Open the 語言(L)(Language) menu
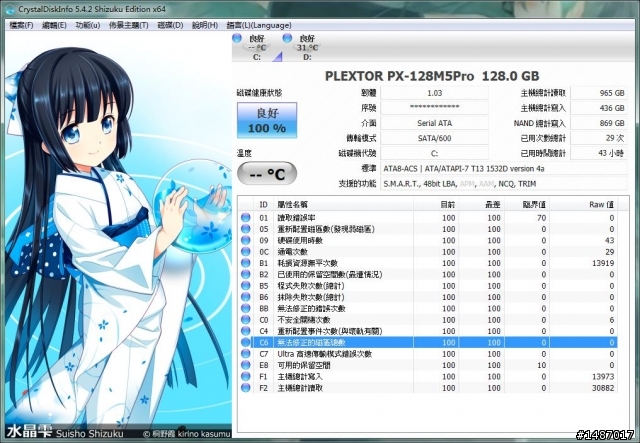 (x=259, y=25)
